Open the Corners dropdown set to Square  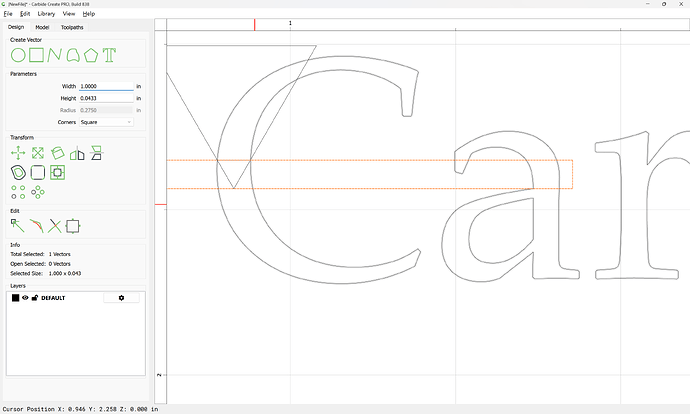pyautogui.click(x=106, y=122)
